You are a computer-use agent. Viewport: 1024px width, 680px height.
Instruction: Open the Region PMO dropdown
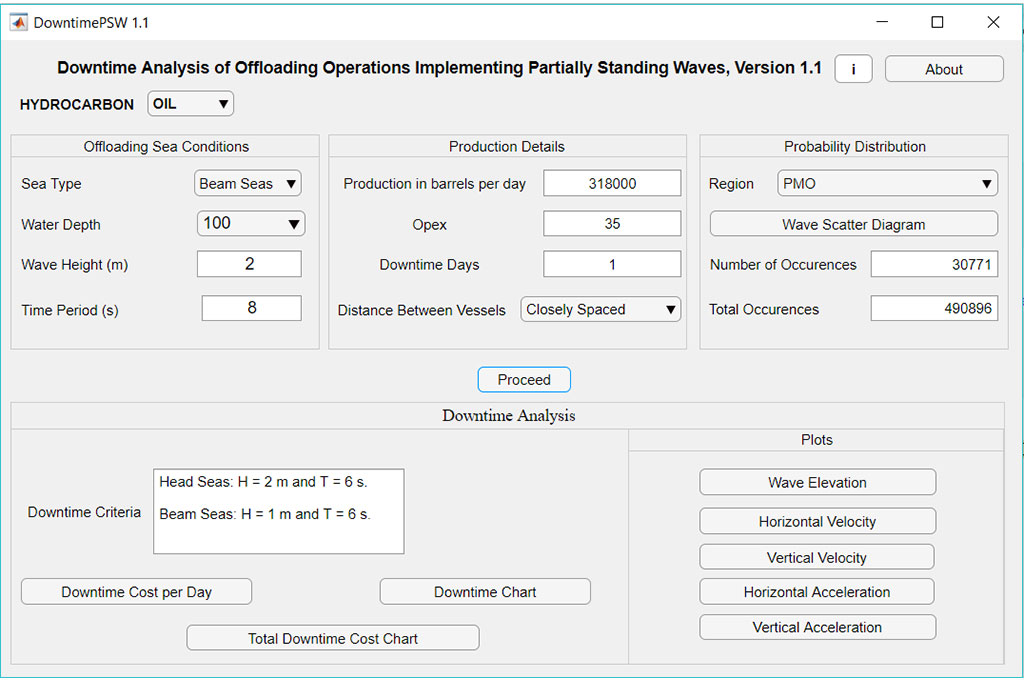tap(887, 184)
